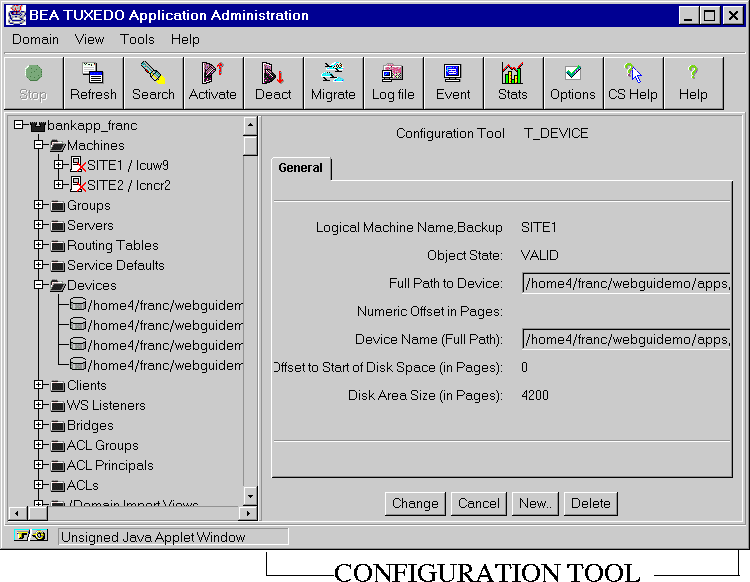Open the Help menu
This screenshot has width=750, height=582.
tap(185, 40)
